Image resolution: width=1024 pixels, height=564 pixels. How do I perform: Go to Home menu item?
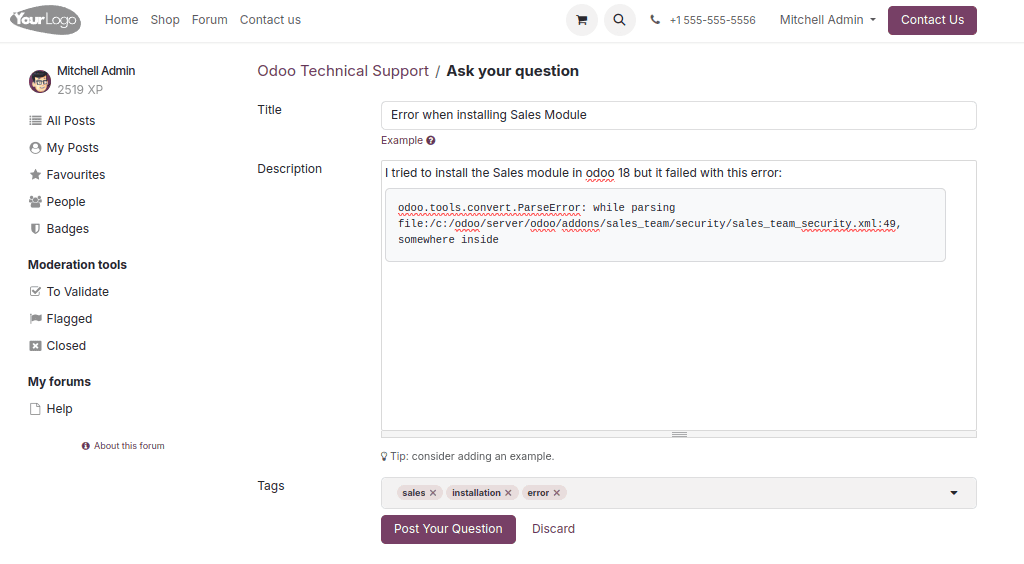(x=121, y=20)
